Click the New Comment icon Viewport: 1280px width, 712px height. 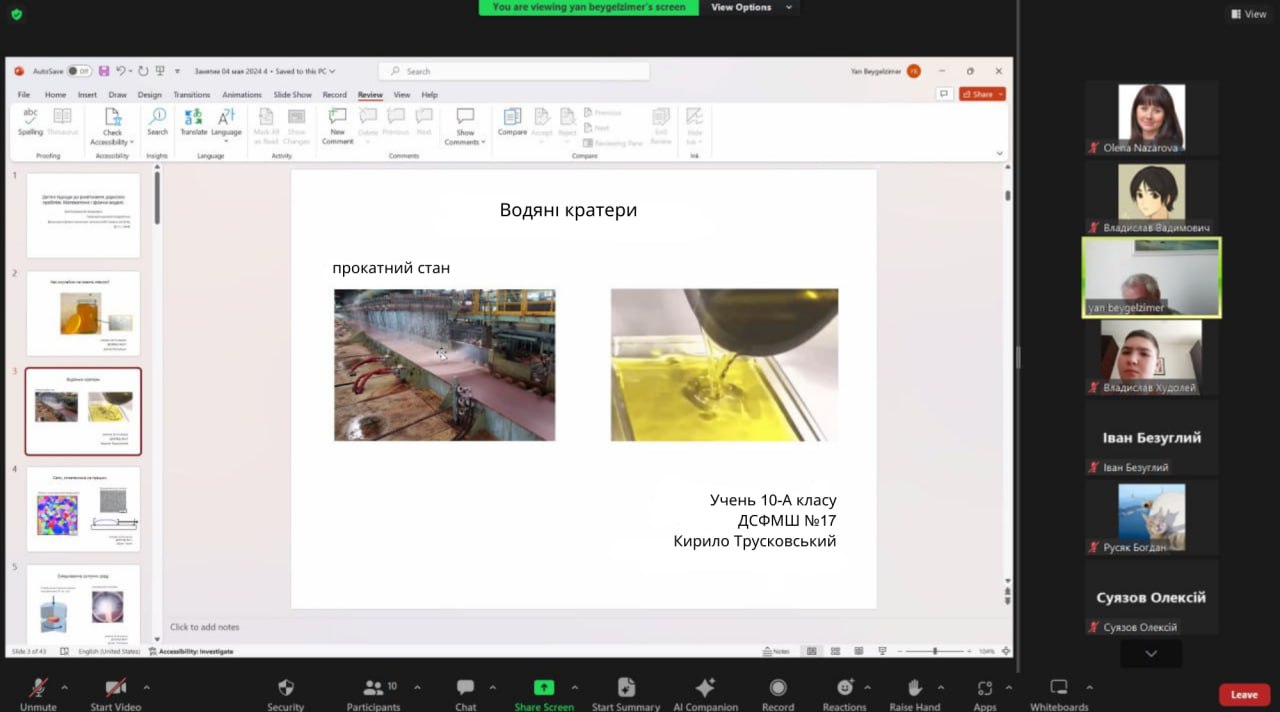tap(337, 120)
